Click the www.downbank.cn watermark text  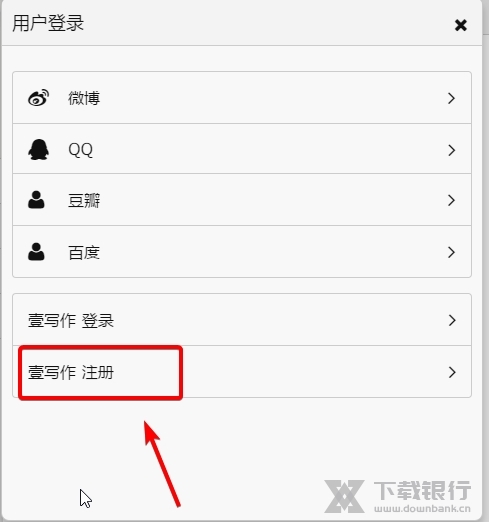pyautogui.click(x=422, y=508)
